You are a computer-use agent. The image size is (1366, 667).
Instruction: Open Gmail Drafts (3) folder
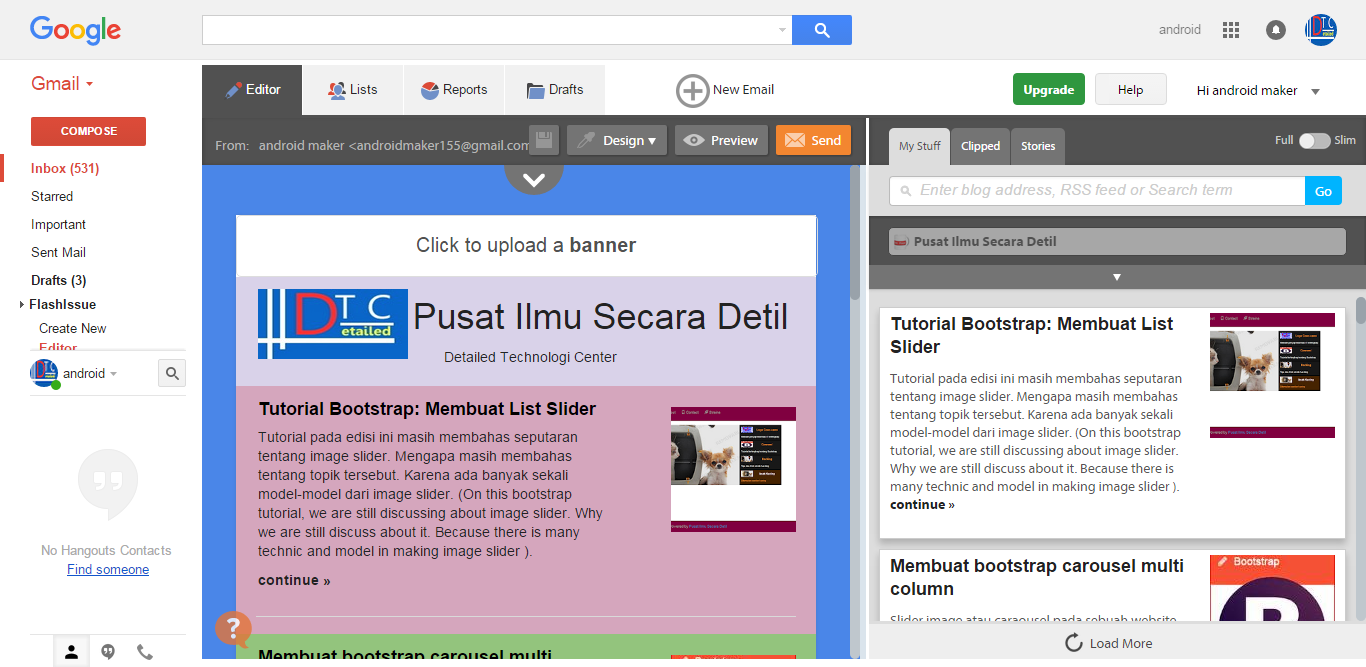pos(58,281)
